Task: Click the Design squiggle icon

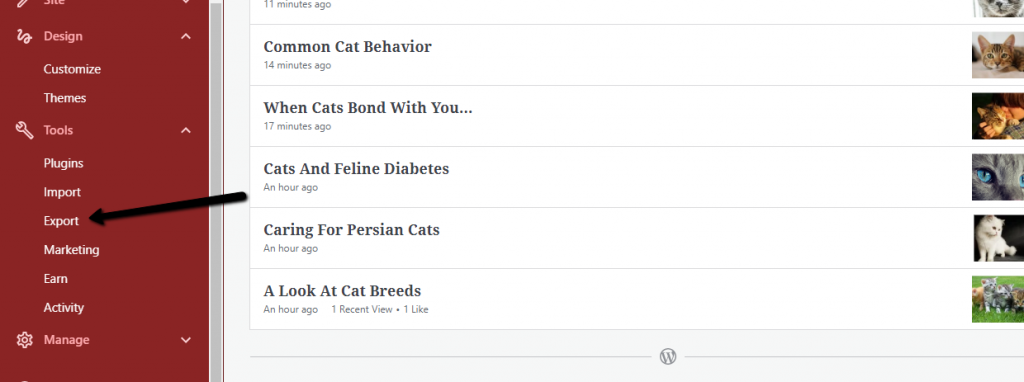Action: (24, 37)
